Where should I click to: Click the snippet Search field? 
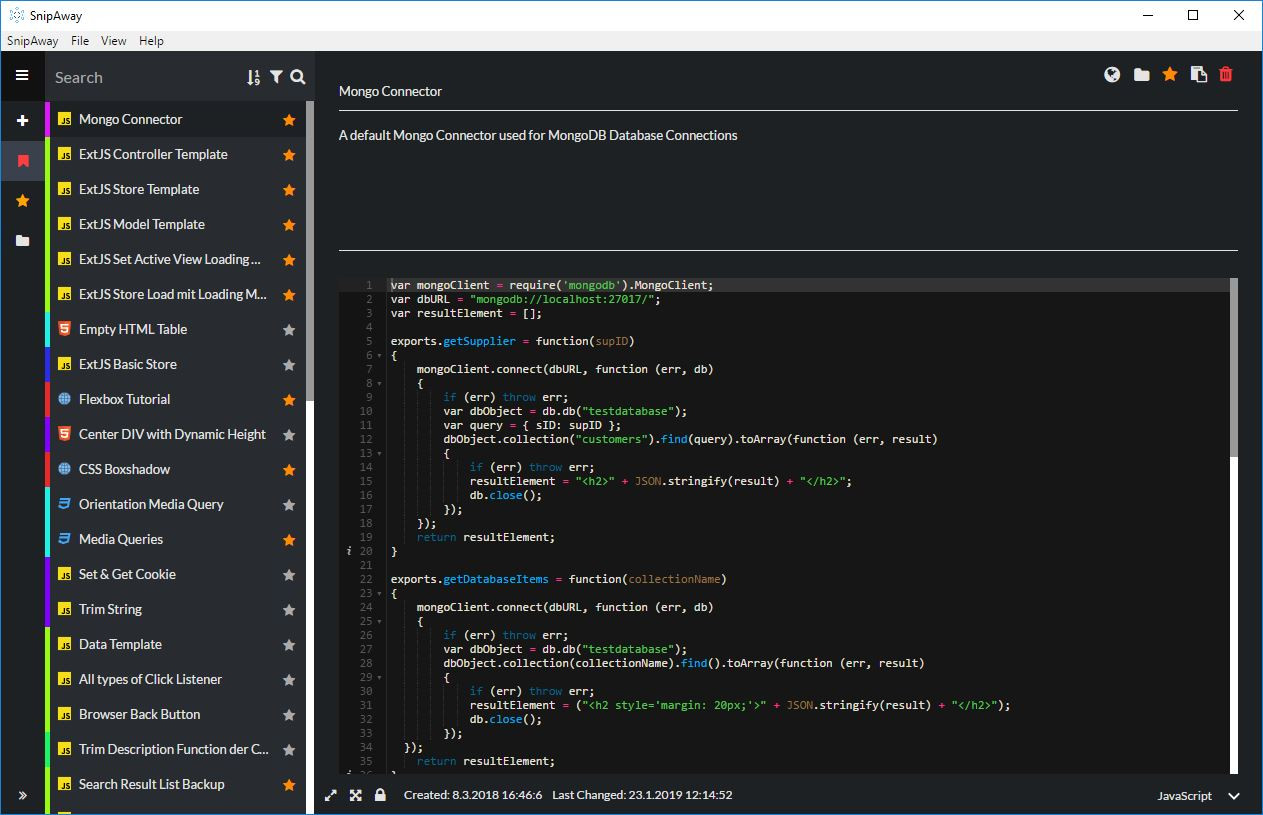[145, 77]
